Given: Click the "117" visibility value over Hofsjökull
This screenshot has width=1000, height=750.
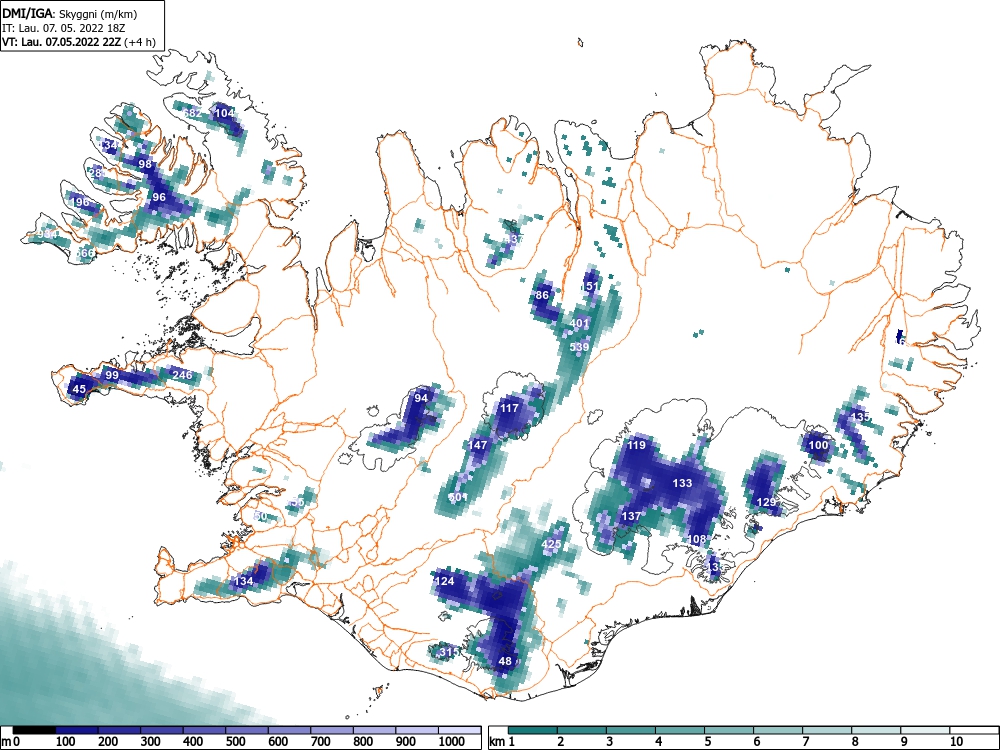Looking at the screenshot, I should 509,408.
